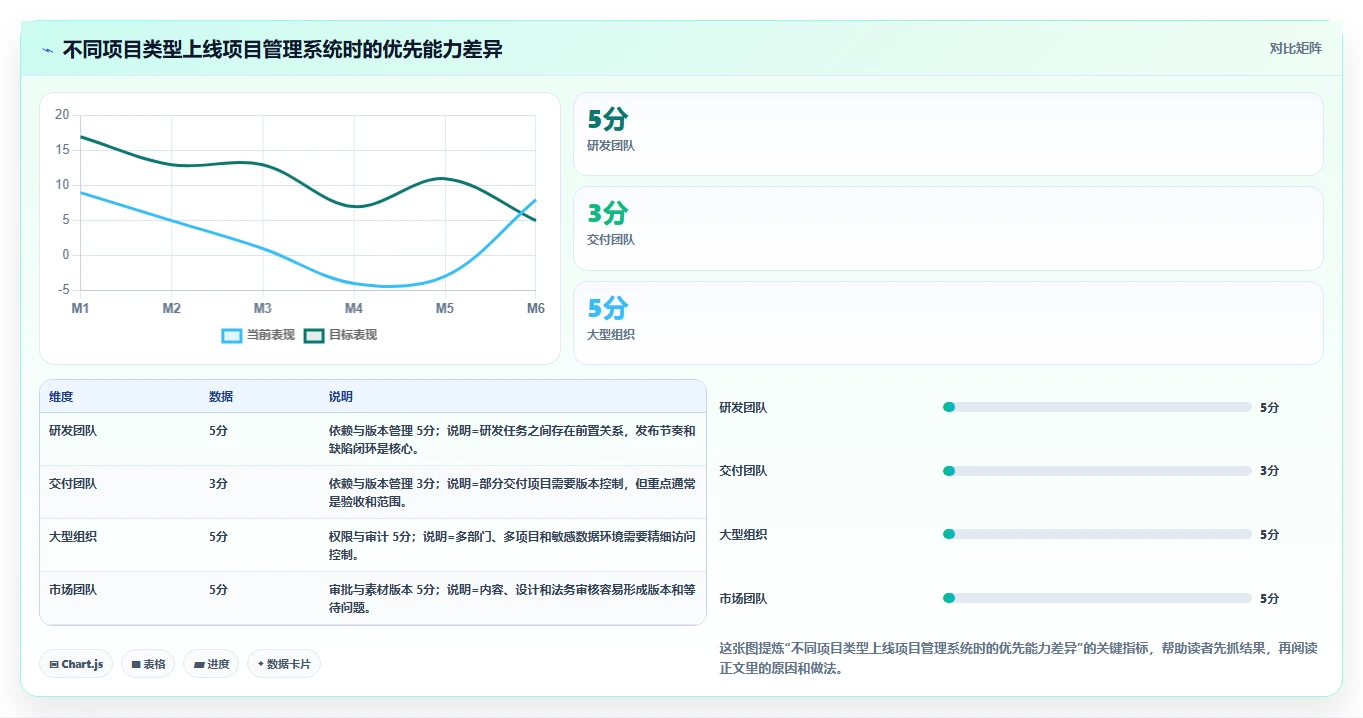
Task: Click the M2 x-axis label
Action: tap(172, 308)
